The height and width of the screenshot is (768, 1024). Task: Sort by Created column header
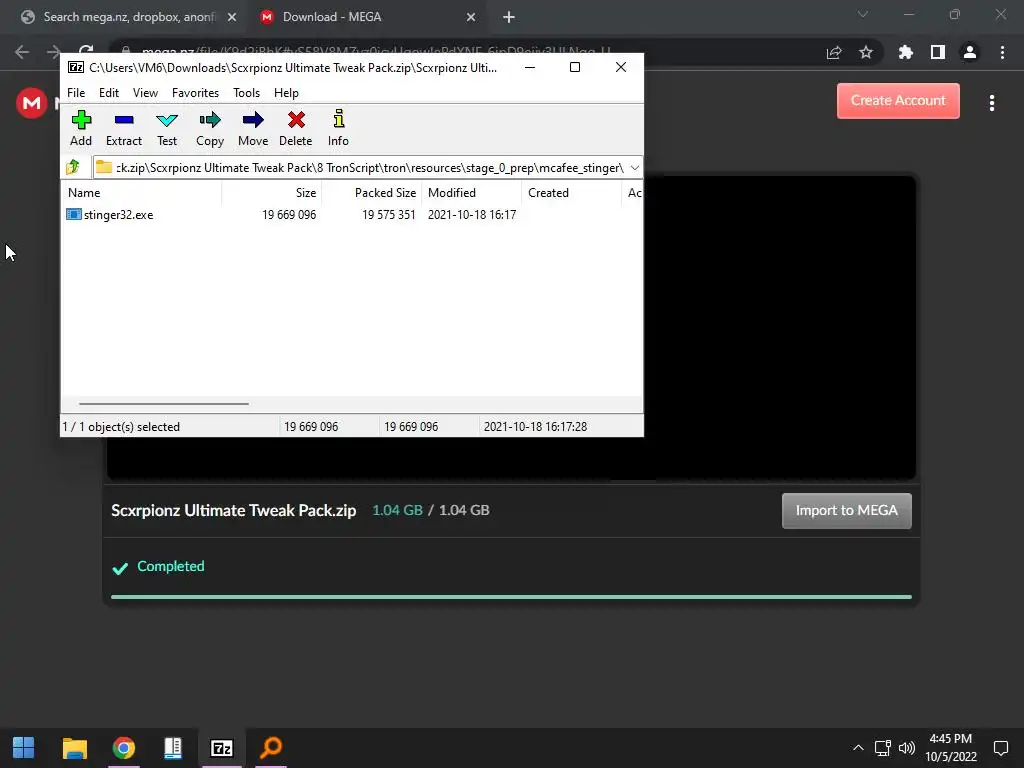(571, 193)
